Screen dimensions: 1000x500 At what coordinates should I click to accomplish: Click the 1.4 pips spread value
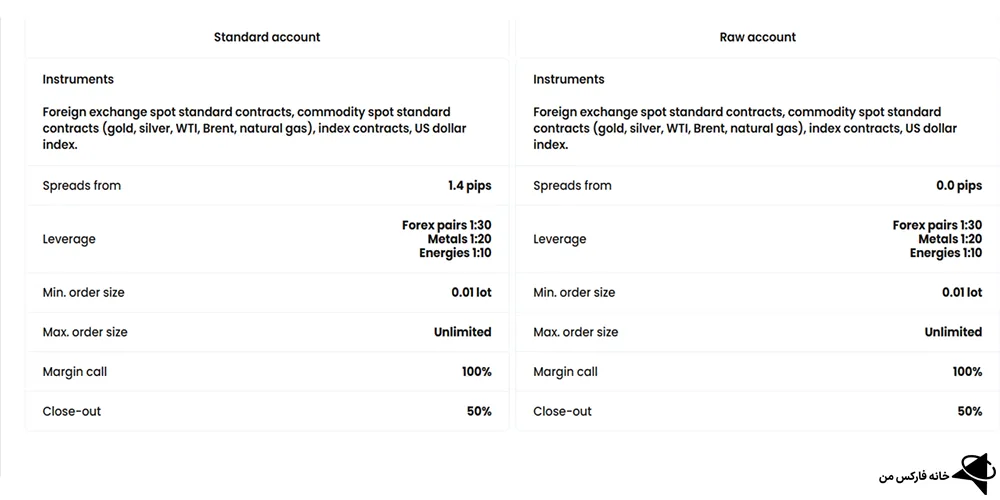click(470, 186)
